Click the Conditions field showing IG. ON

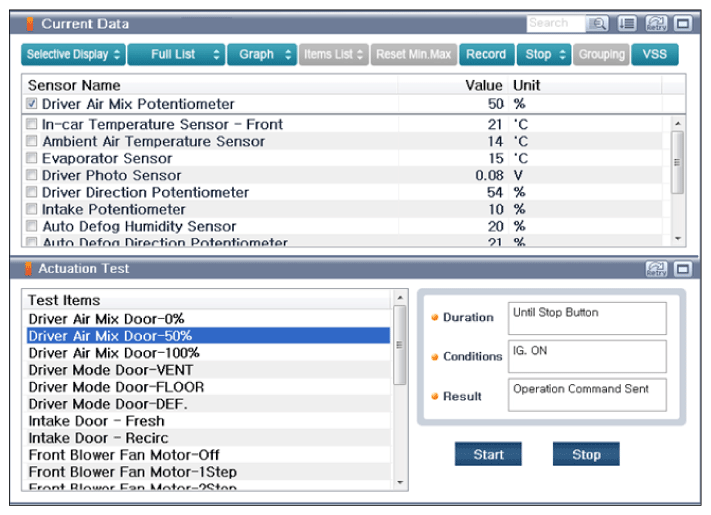[587, 356]
